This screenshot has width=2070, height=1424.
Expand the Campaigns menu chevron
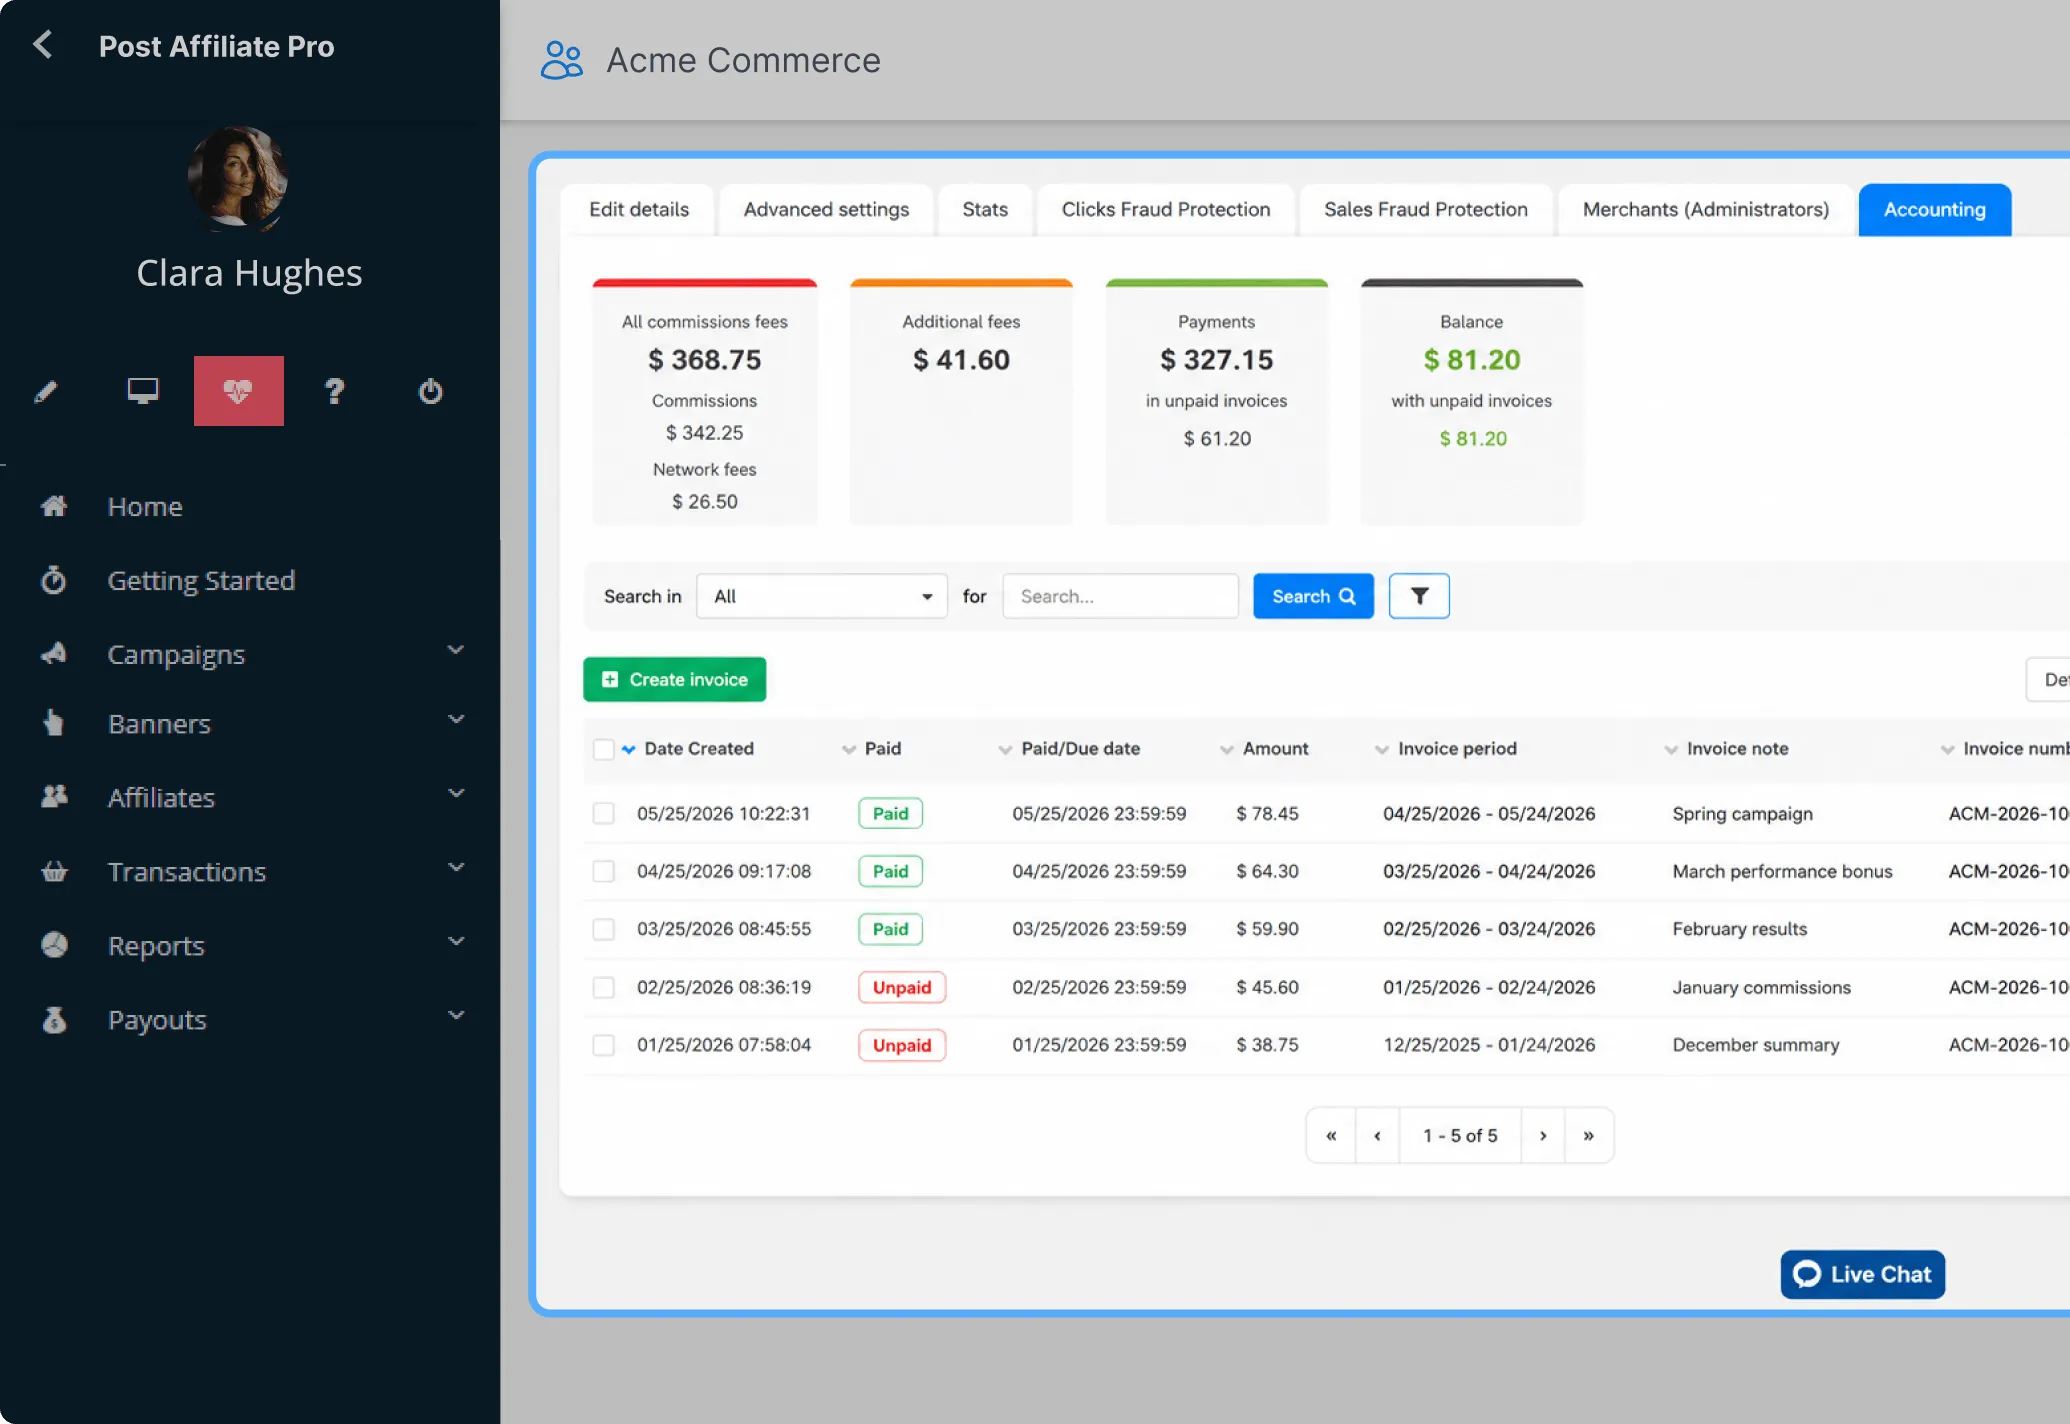(456, 650)
